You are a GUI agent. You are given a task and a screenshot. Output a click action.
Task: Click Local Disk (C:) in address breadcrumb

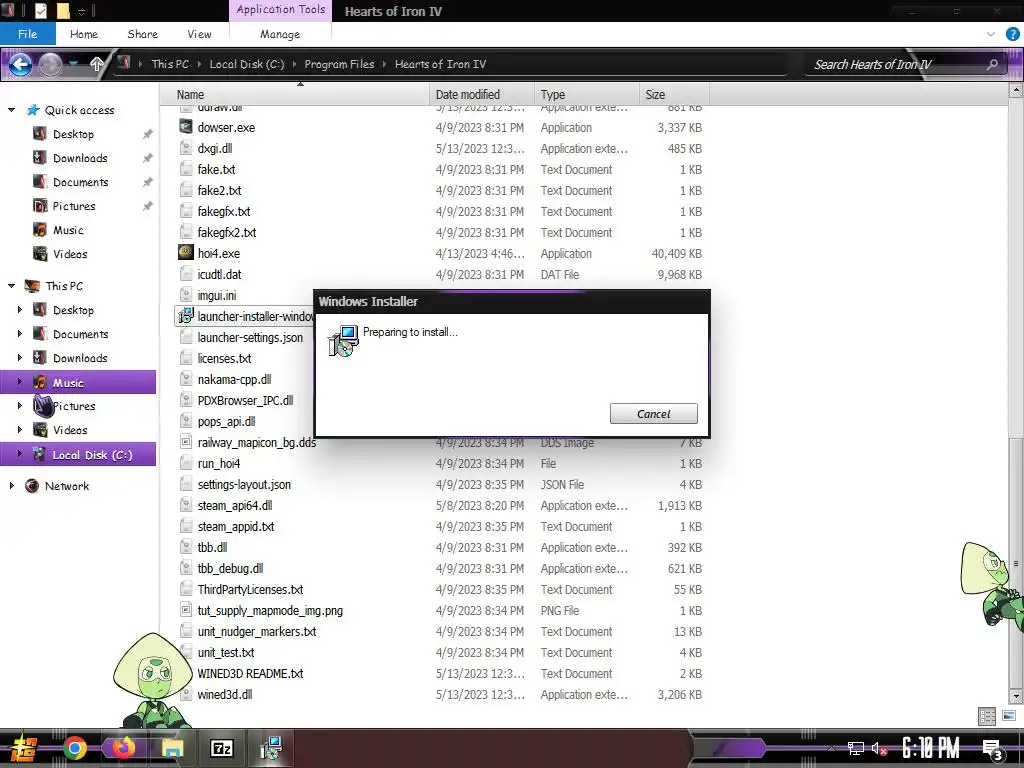(x=247, y=64)
